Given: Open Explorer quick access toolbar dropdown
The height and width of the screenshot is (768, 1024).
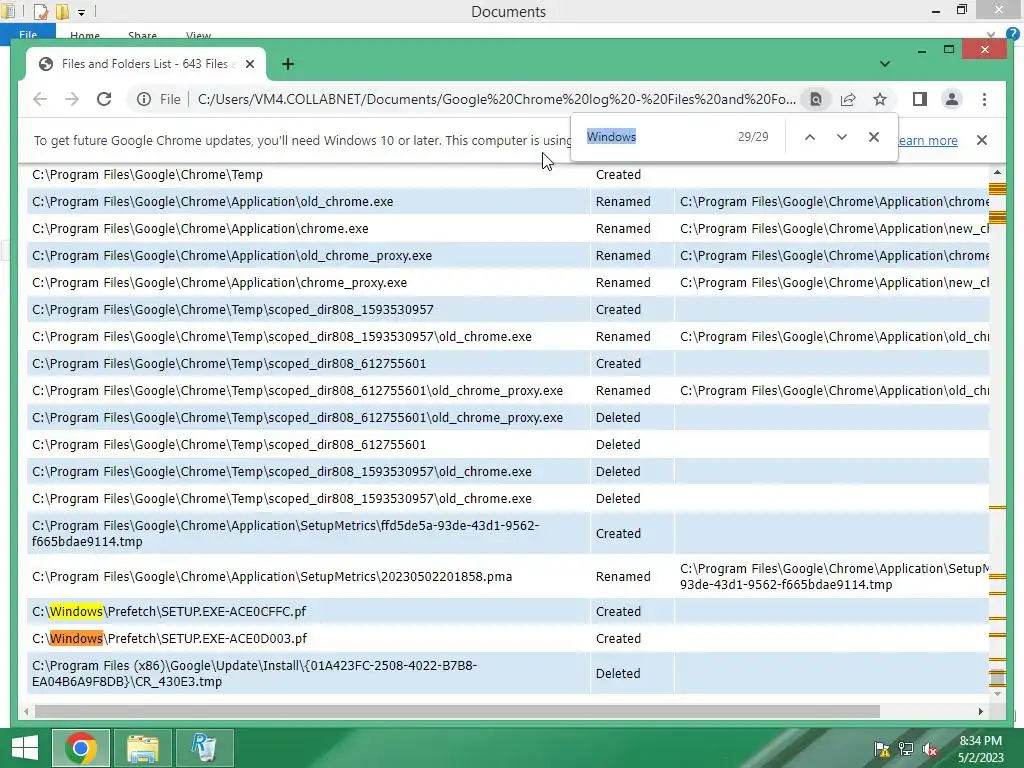Looking at the screenshot, I should coord(82,11).
